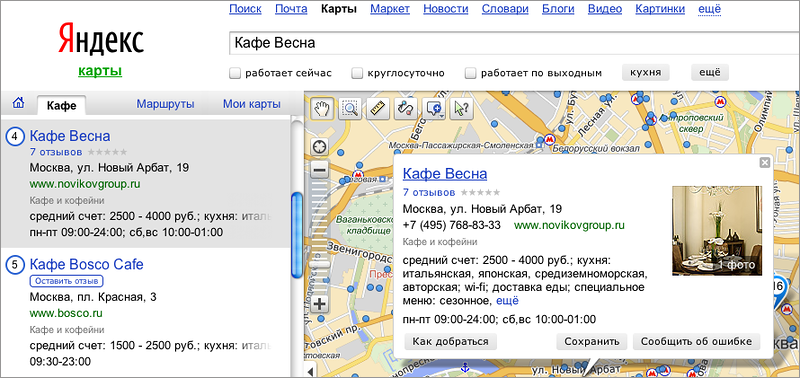
Task: Open the 1 фото cafe thumbnail
Action: coord(717,231)
